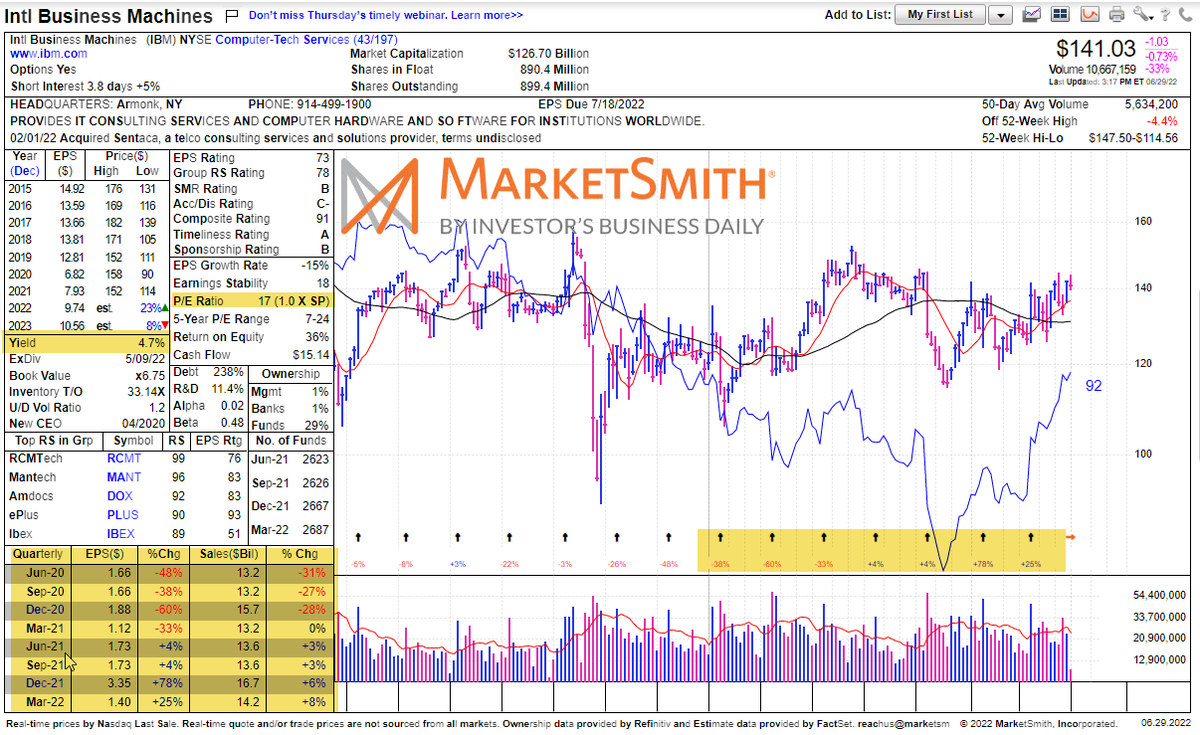
Task: Click the EPS Rating row label
Action: tap(205, 158)
